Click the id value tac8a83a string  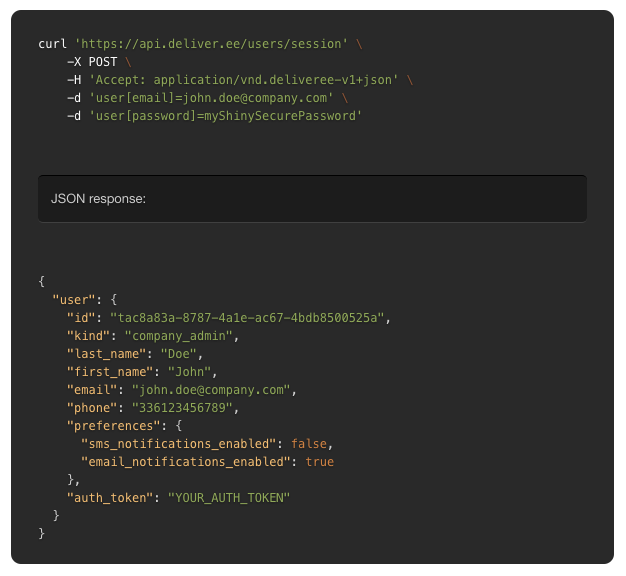247,318
